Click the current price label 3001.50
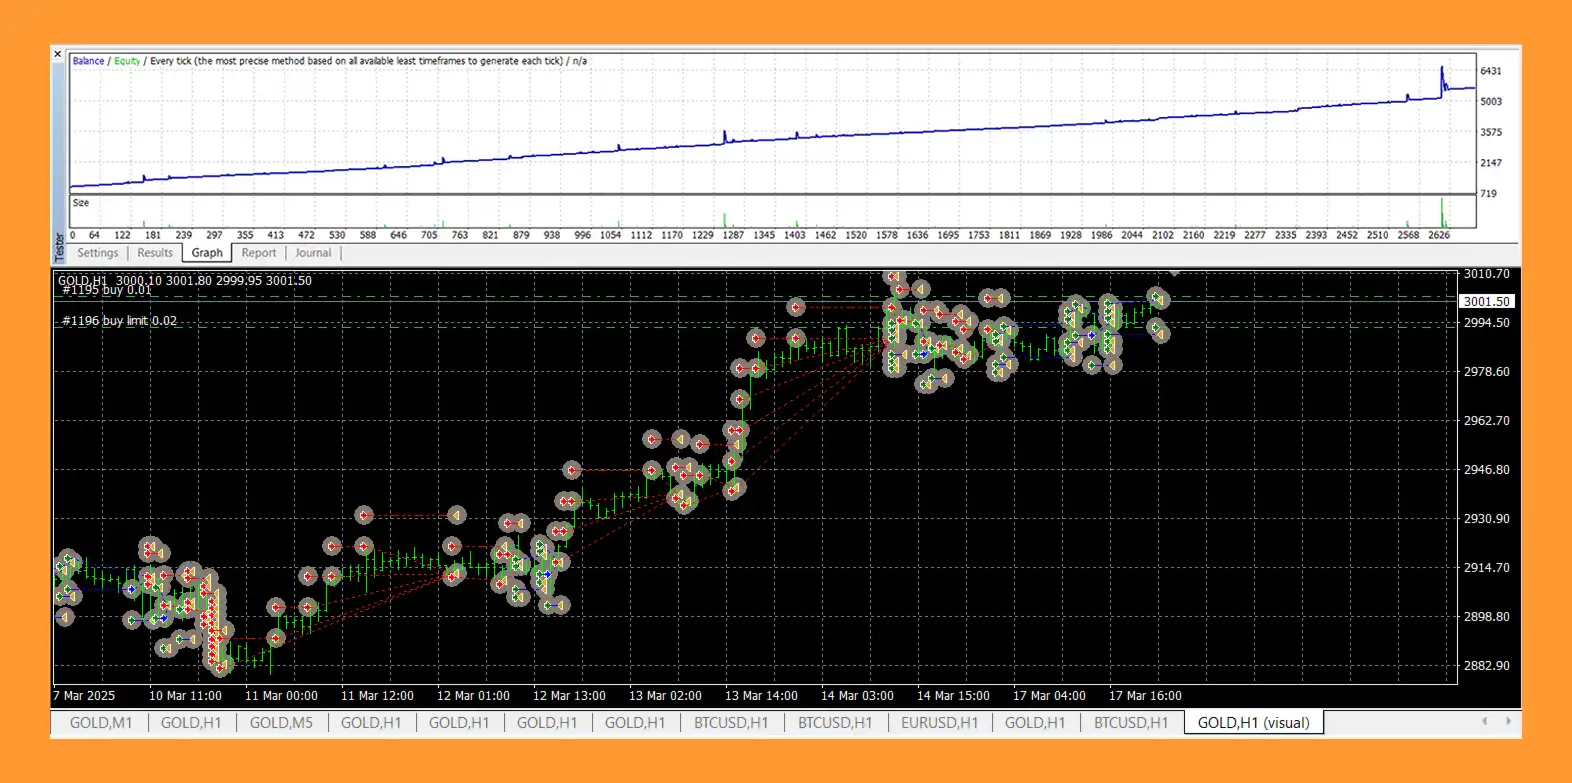This screenshot has height=783, width=1572. tap(1487, 301)
